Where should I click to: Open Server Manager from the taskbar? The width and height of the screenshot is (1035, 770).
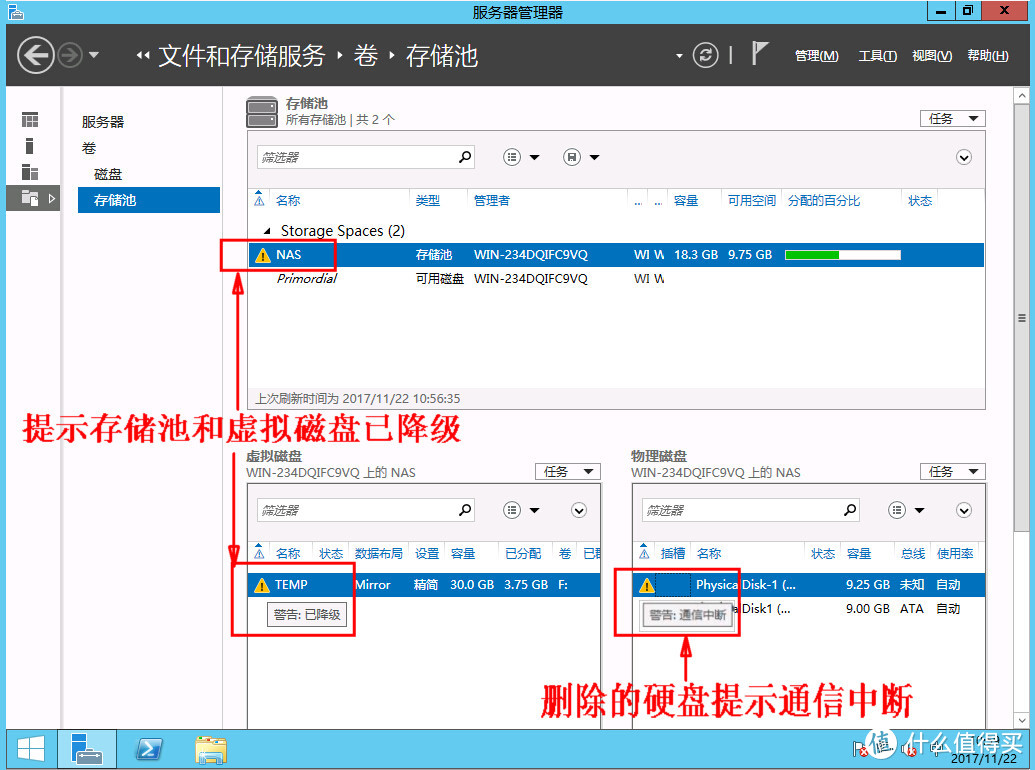pos(87,750)
